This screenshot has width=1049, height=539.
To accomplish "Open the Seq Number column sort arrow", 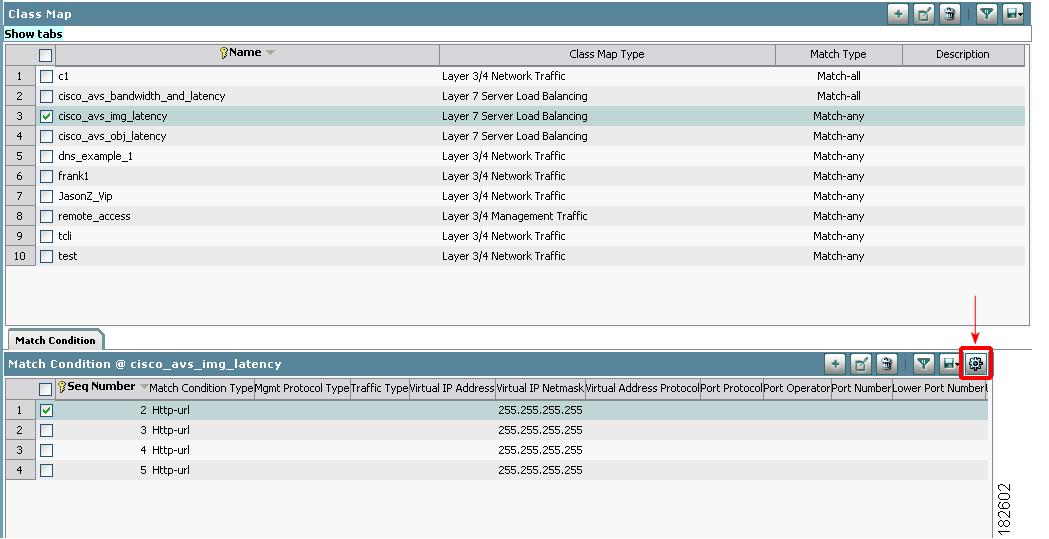I will coord(144,387).
